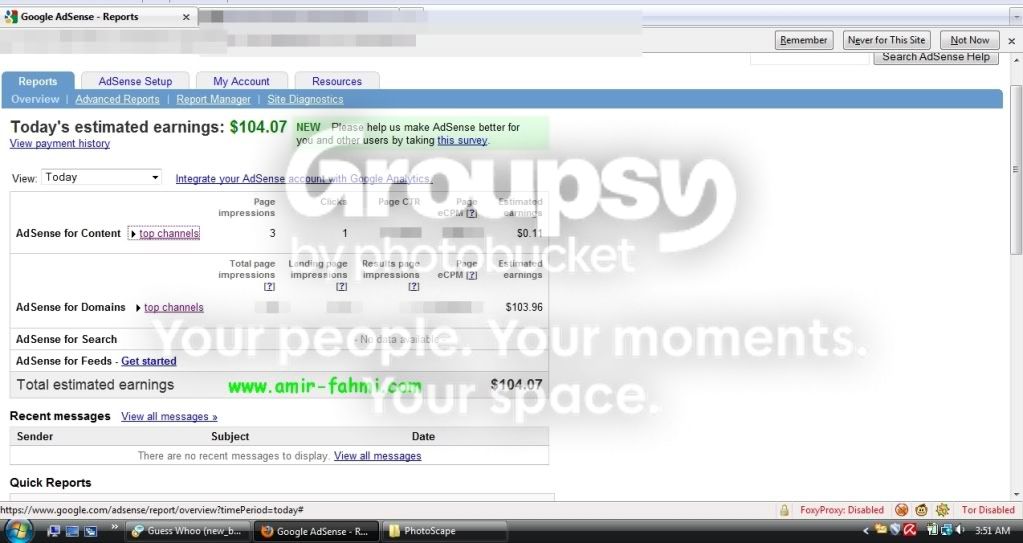Click the Subject column header
Viewport: 1023px width, 543px height.
[230, 436]
